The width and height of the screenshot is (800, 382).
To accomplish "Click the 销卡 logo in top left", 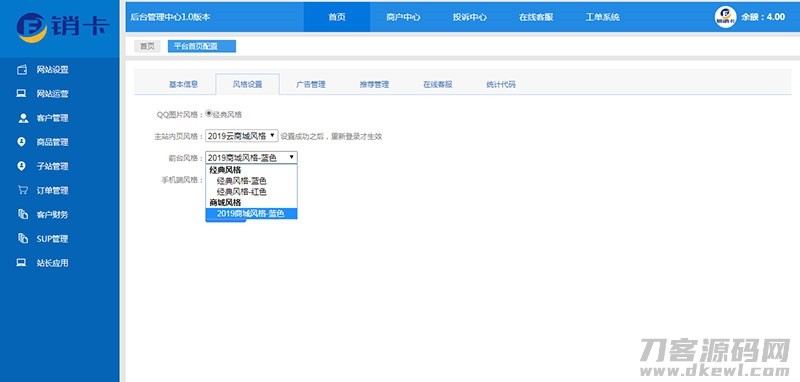I will pyautogui.click(x=62, y=27).
